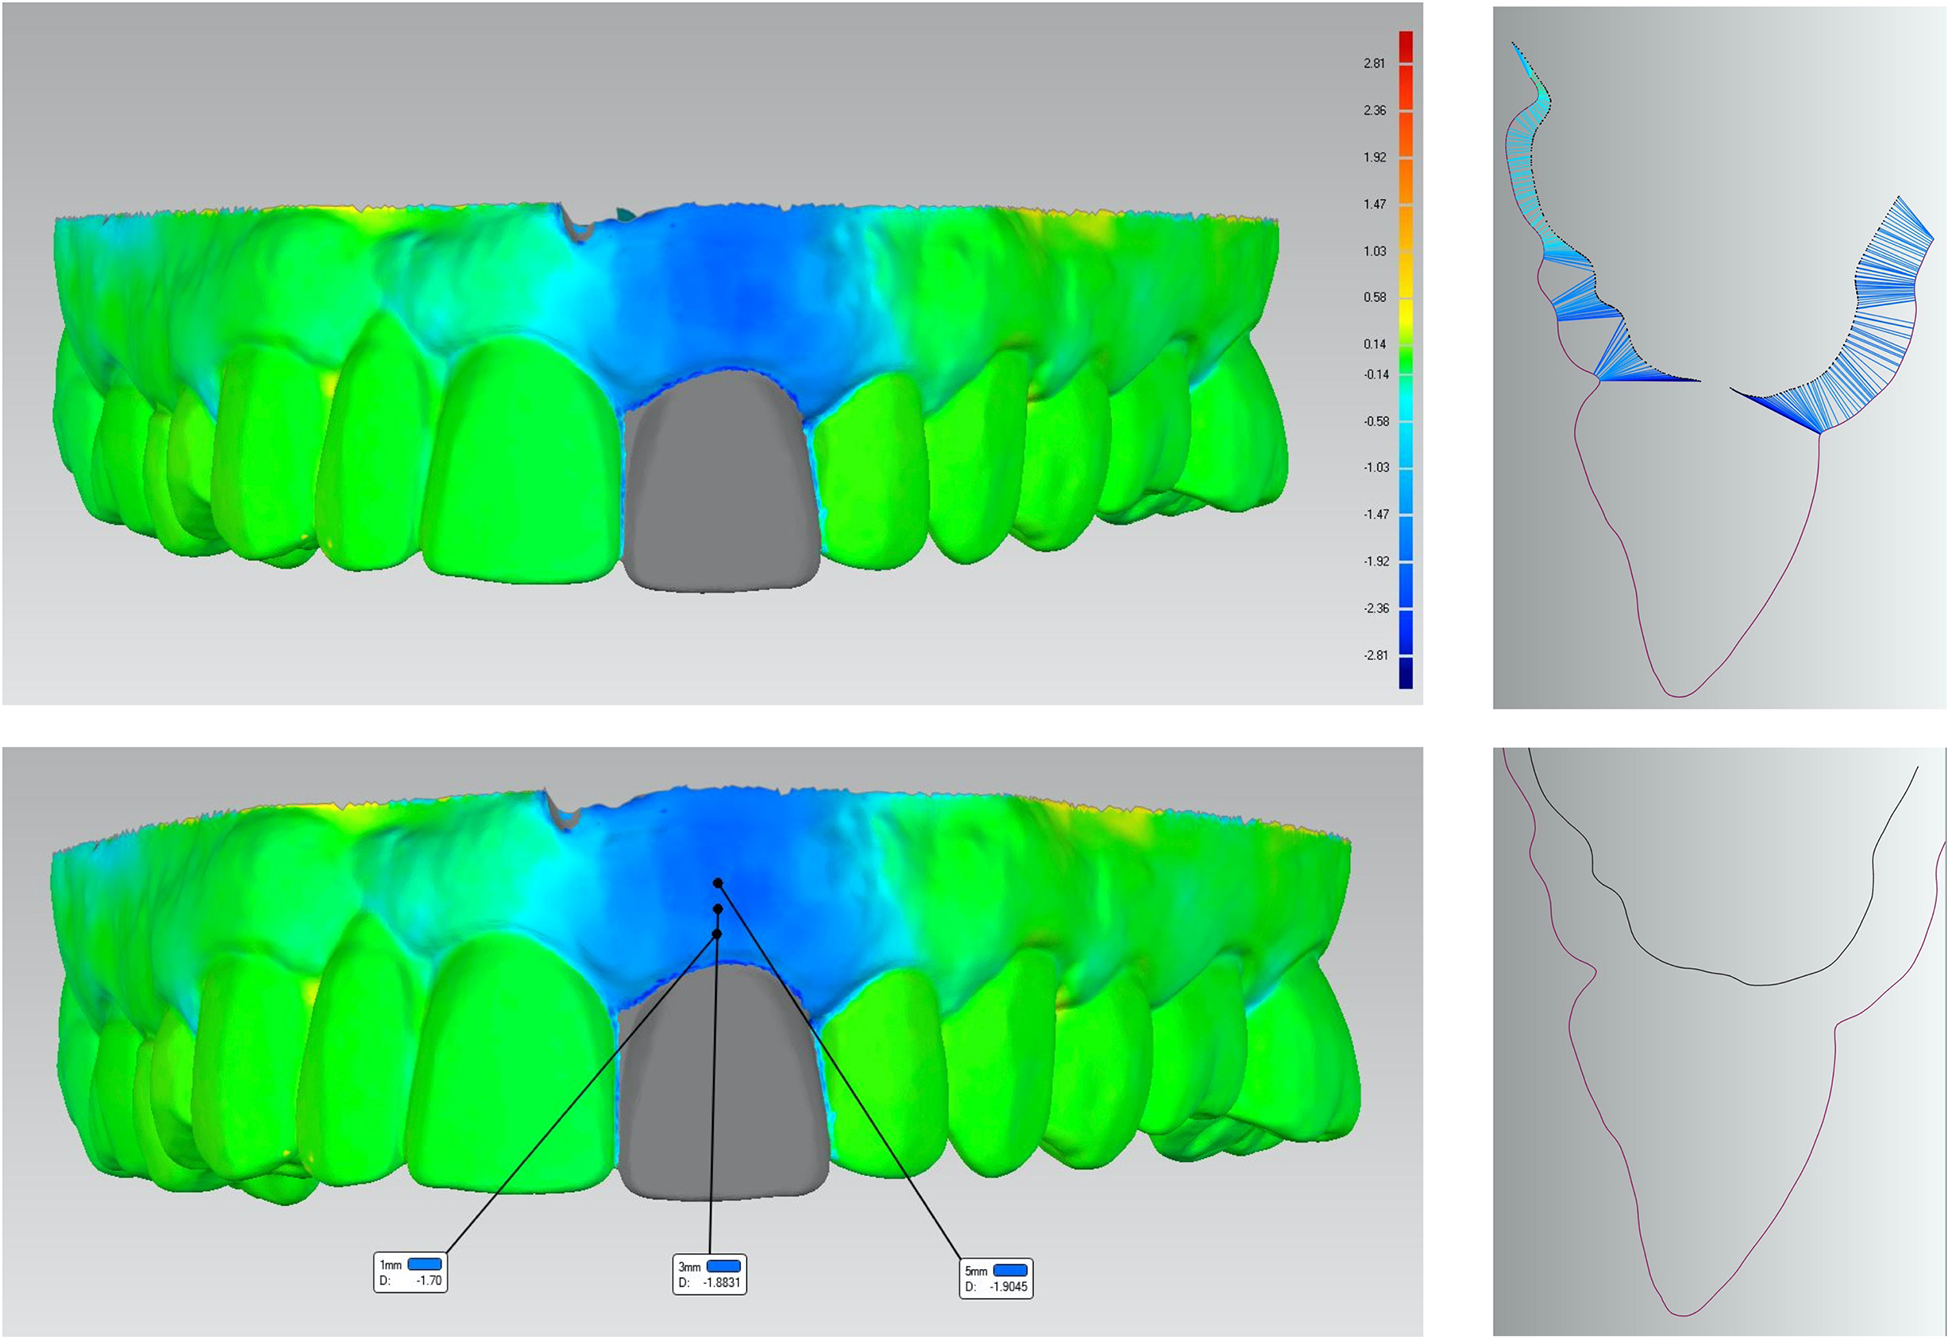This screenshot has height=1340, width=1950.
Task: Click the deviation value -1.70
Action: pyautogui.click(x=429, y=1280)
